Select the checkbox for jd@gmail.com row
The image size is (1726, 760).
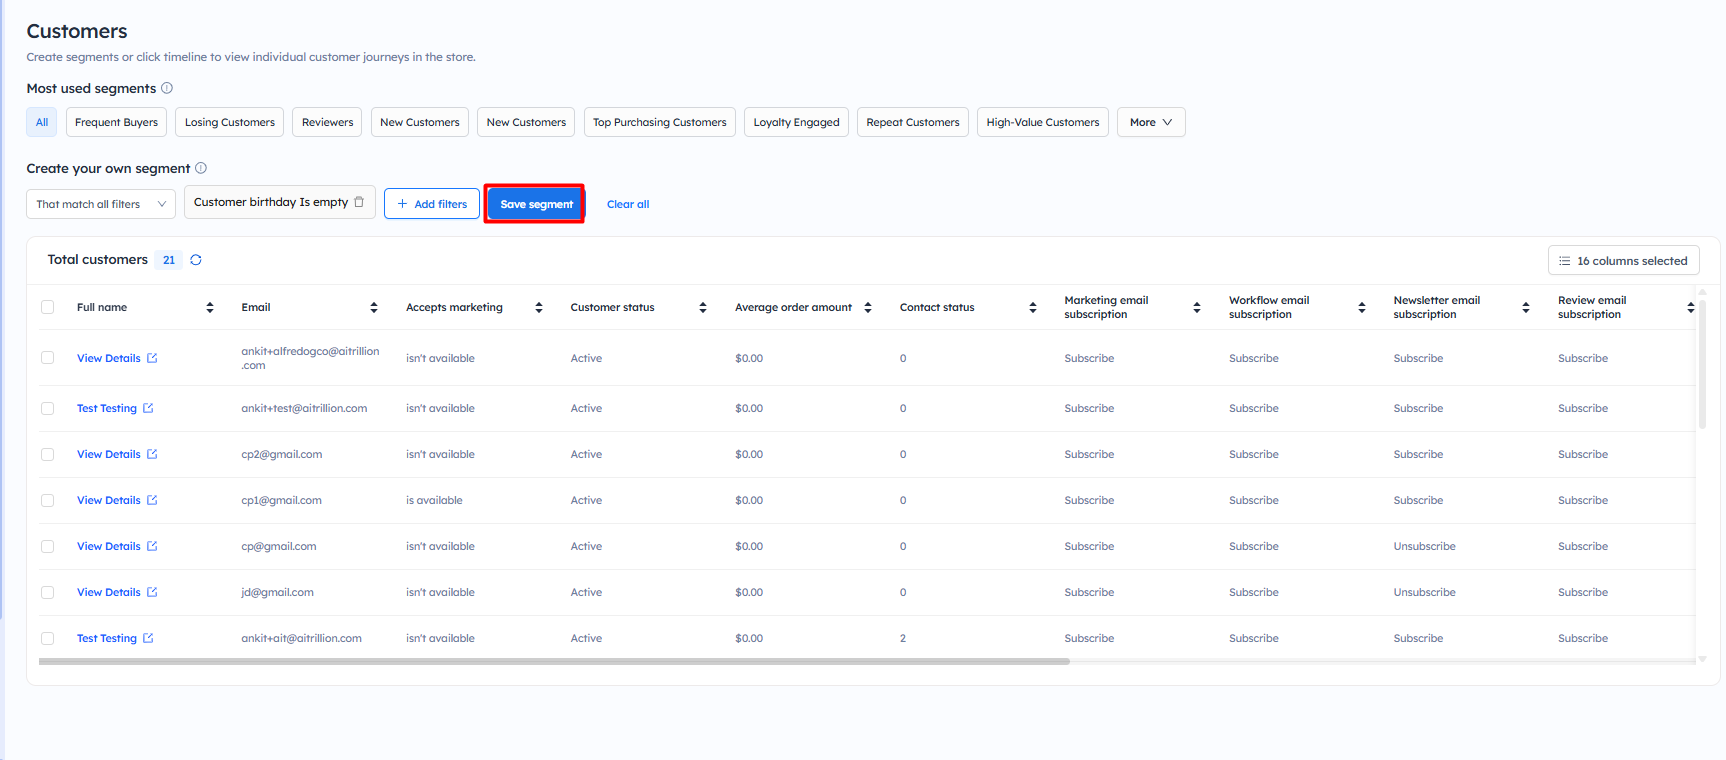pyautogui.click(x=48, y=592)
